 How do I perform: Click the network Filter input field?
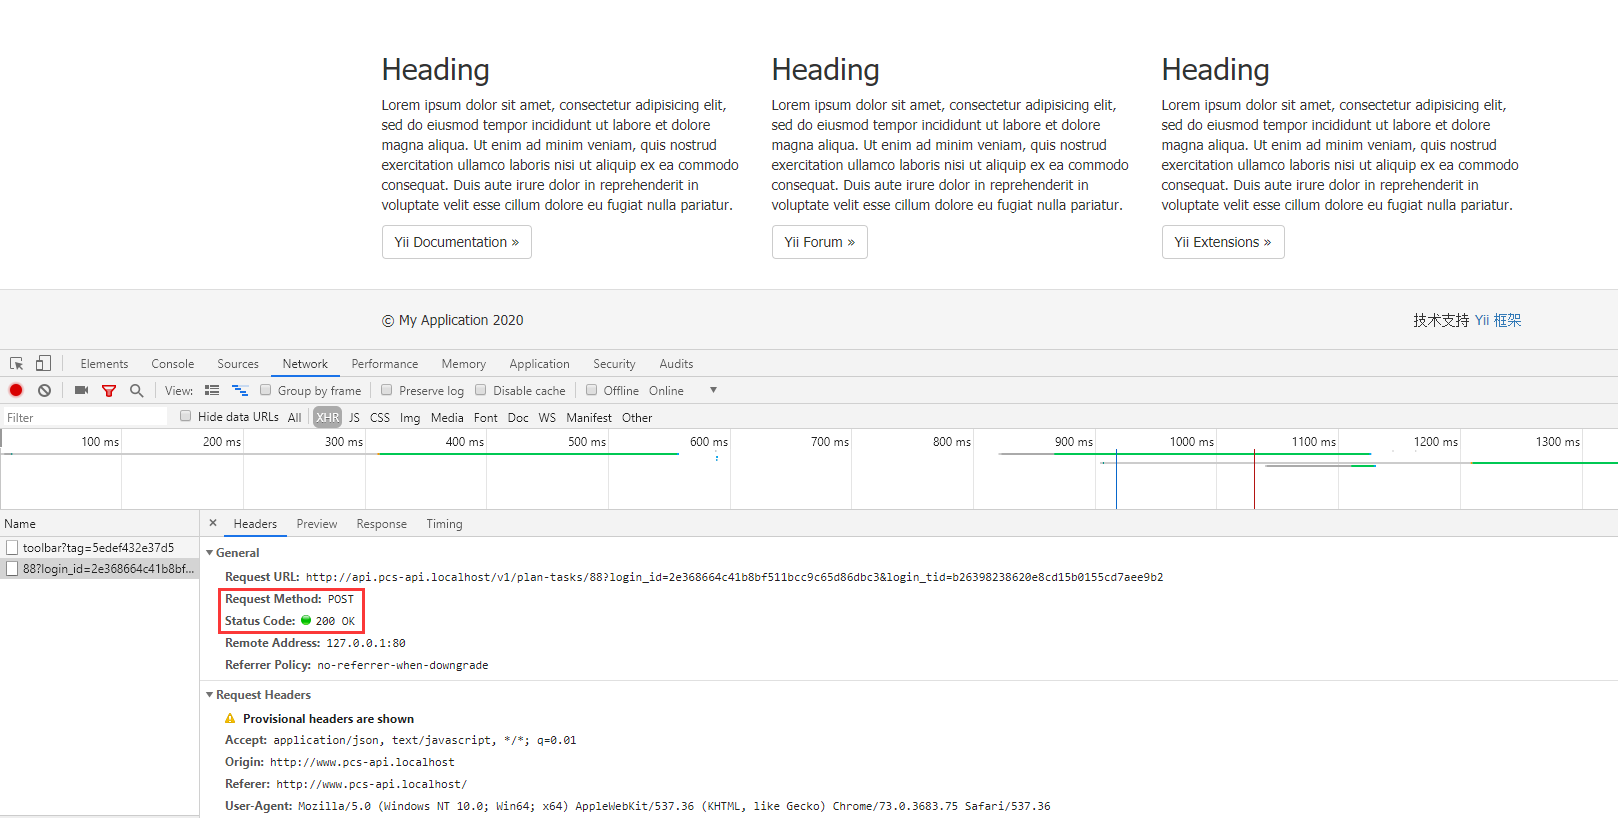point(85,418)
